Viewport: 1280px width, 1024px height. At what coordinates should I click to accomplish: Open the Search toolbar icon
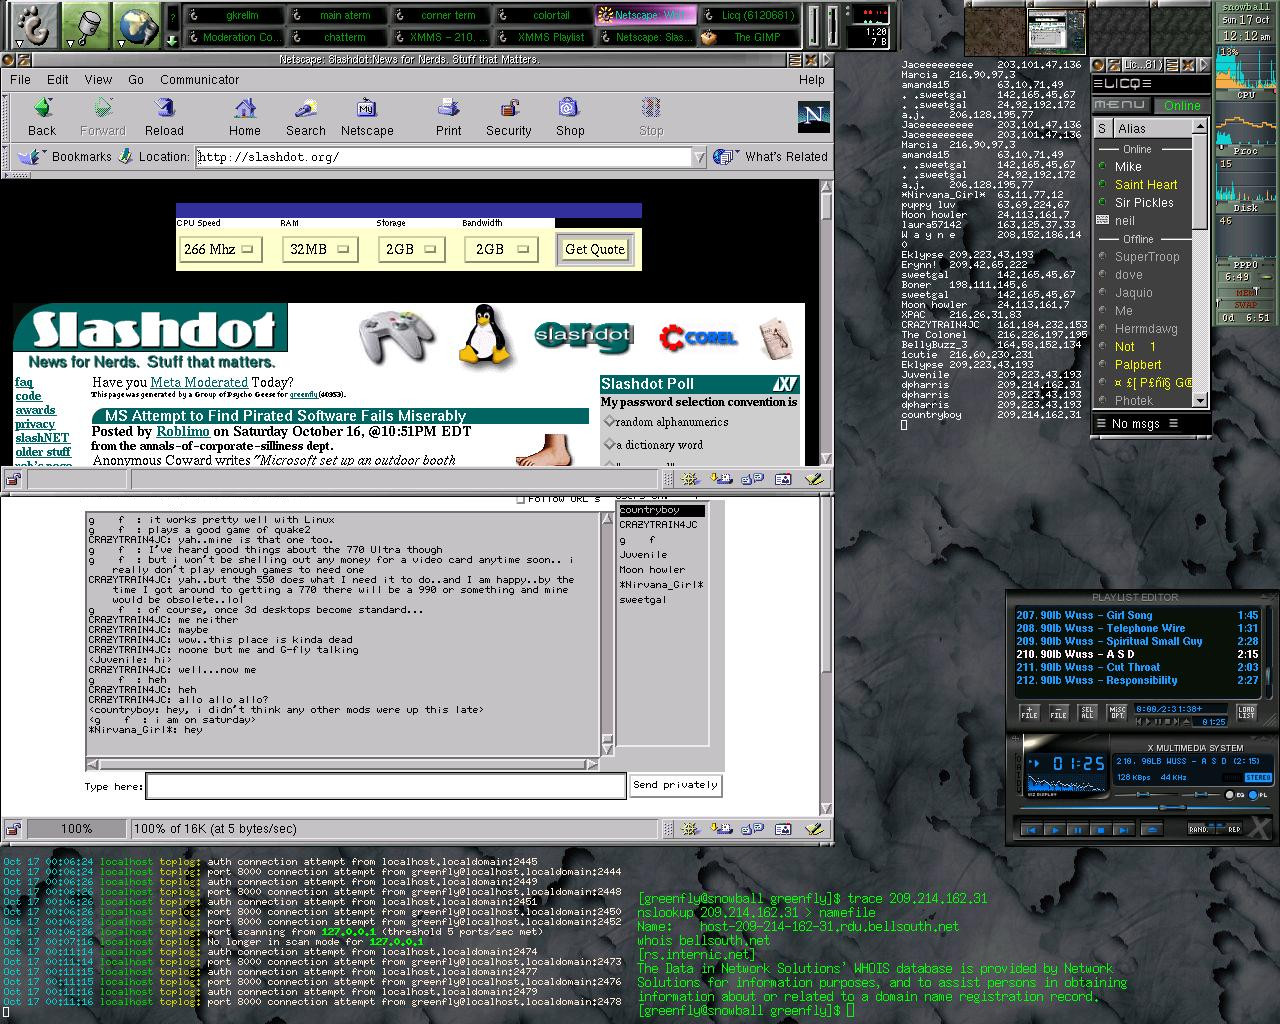point(305,117)
